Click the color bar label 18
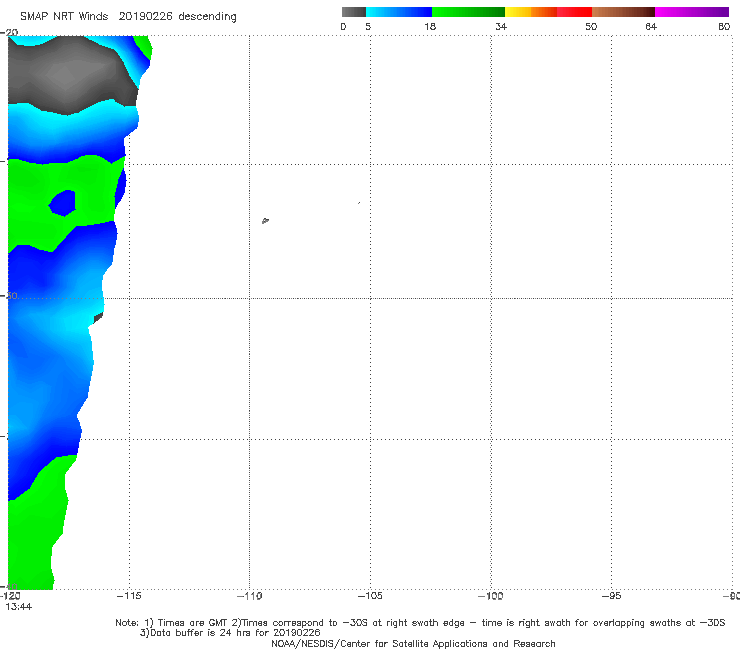Screen dimensions: 740x650 tap(430, 26)
